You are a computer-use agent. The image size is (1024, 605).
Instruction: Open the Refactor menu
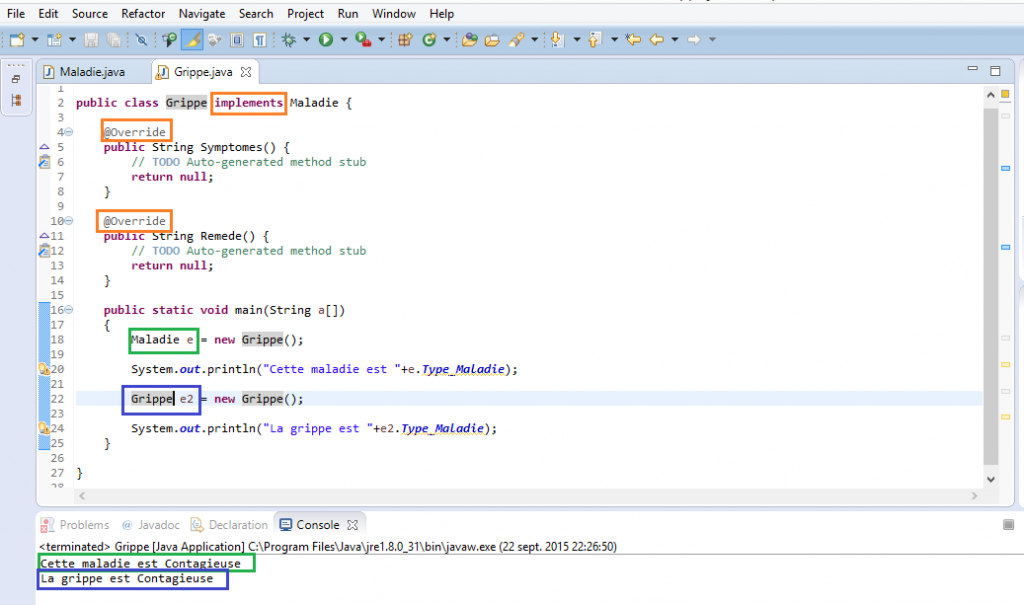click(x=143, y=13)
